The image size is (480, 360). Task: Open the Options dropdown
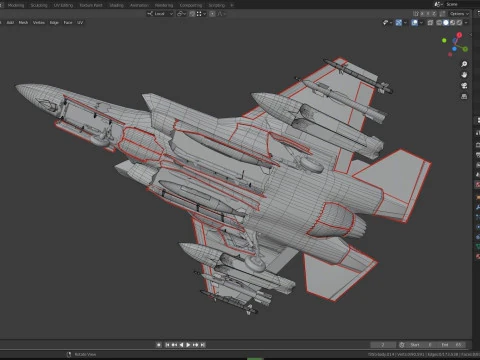pos(459,14)
